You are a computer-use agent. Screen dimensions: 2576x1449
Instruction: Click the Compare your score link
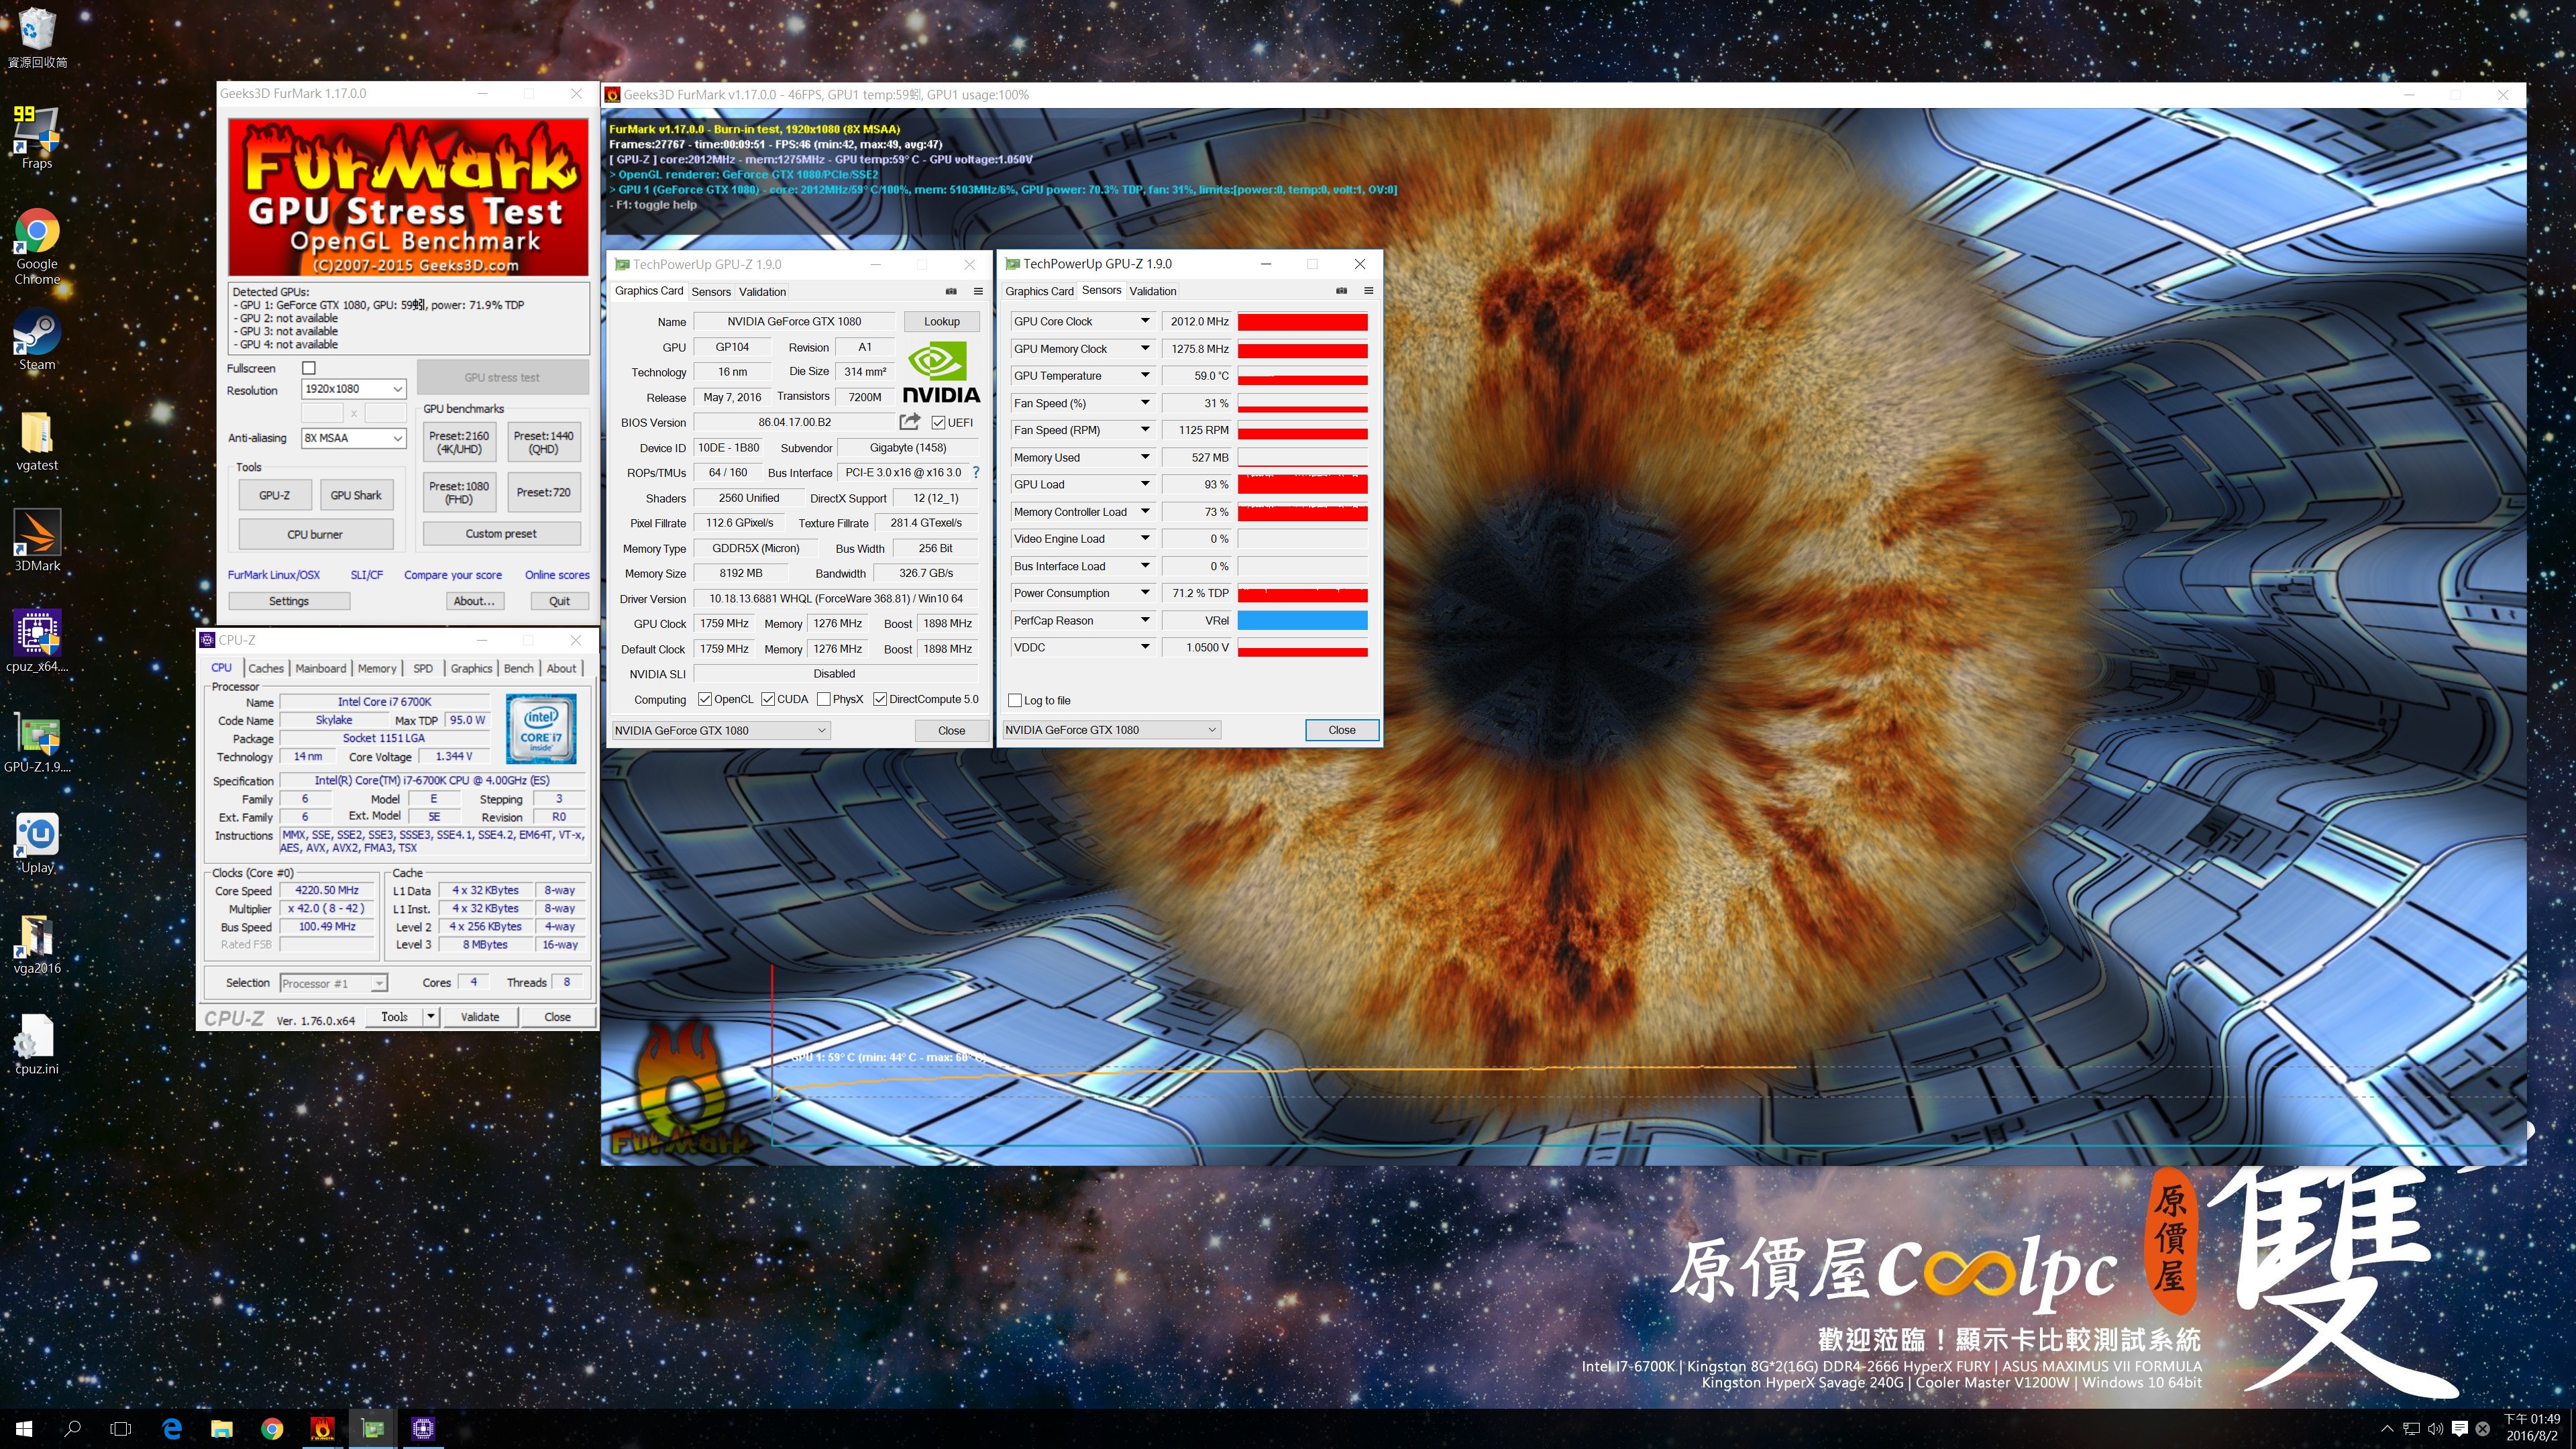[x=453, y=575]
